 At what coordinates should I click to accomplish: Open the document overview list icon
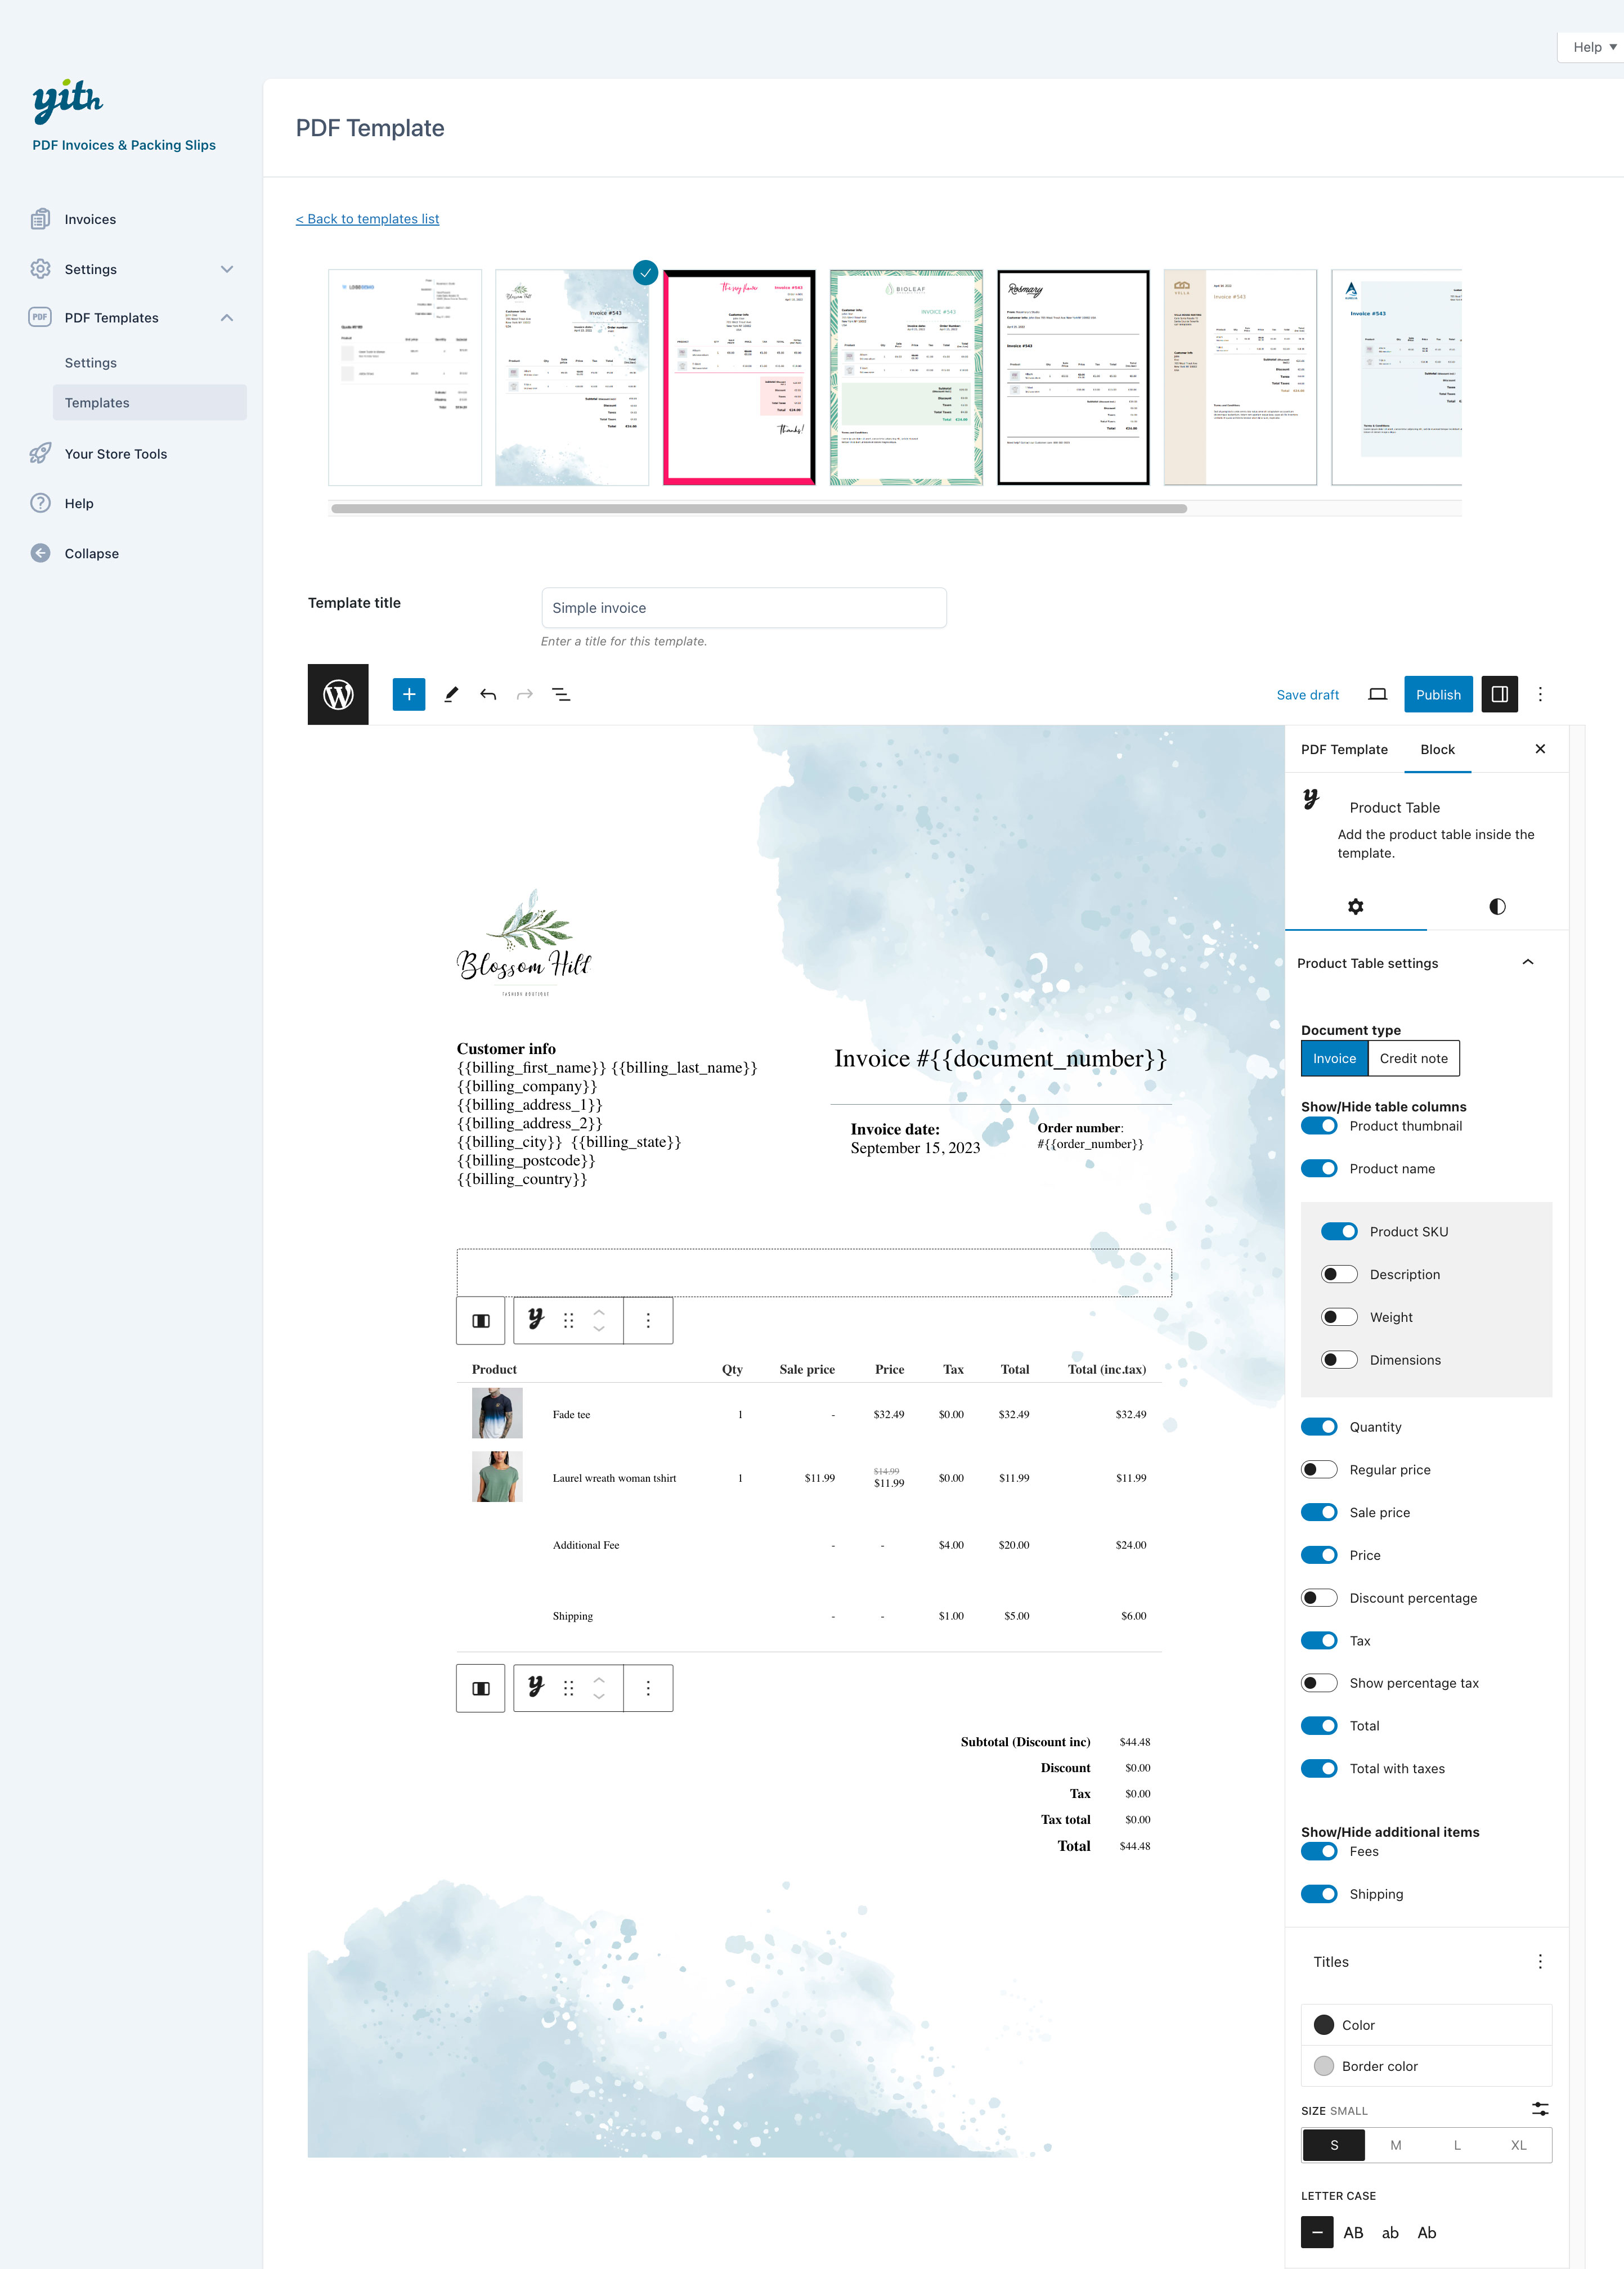(561, 694)
